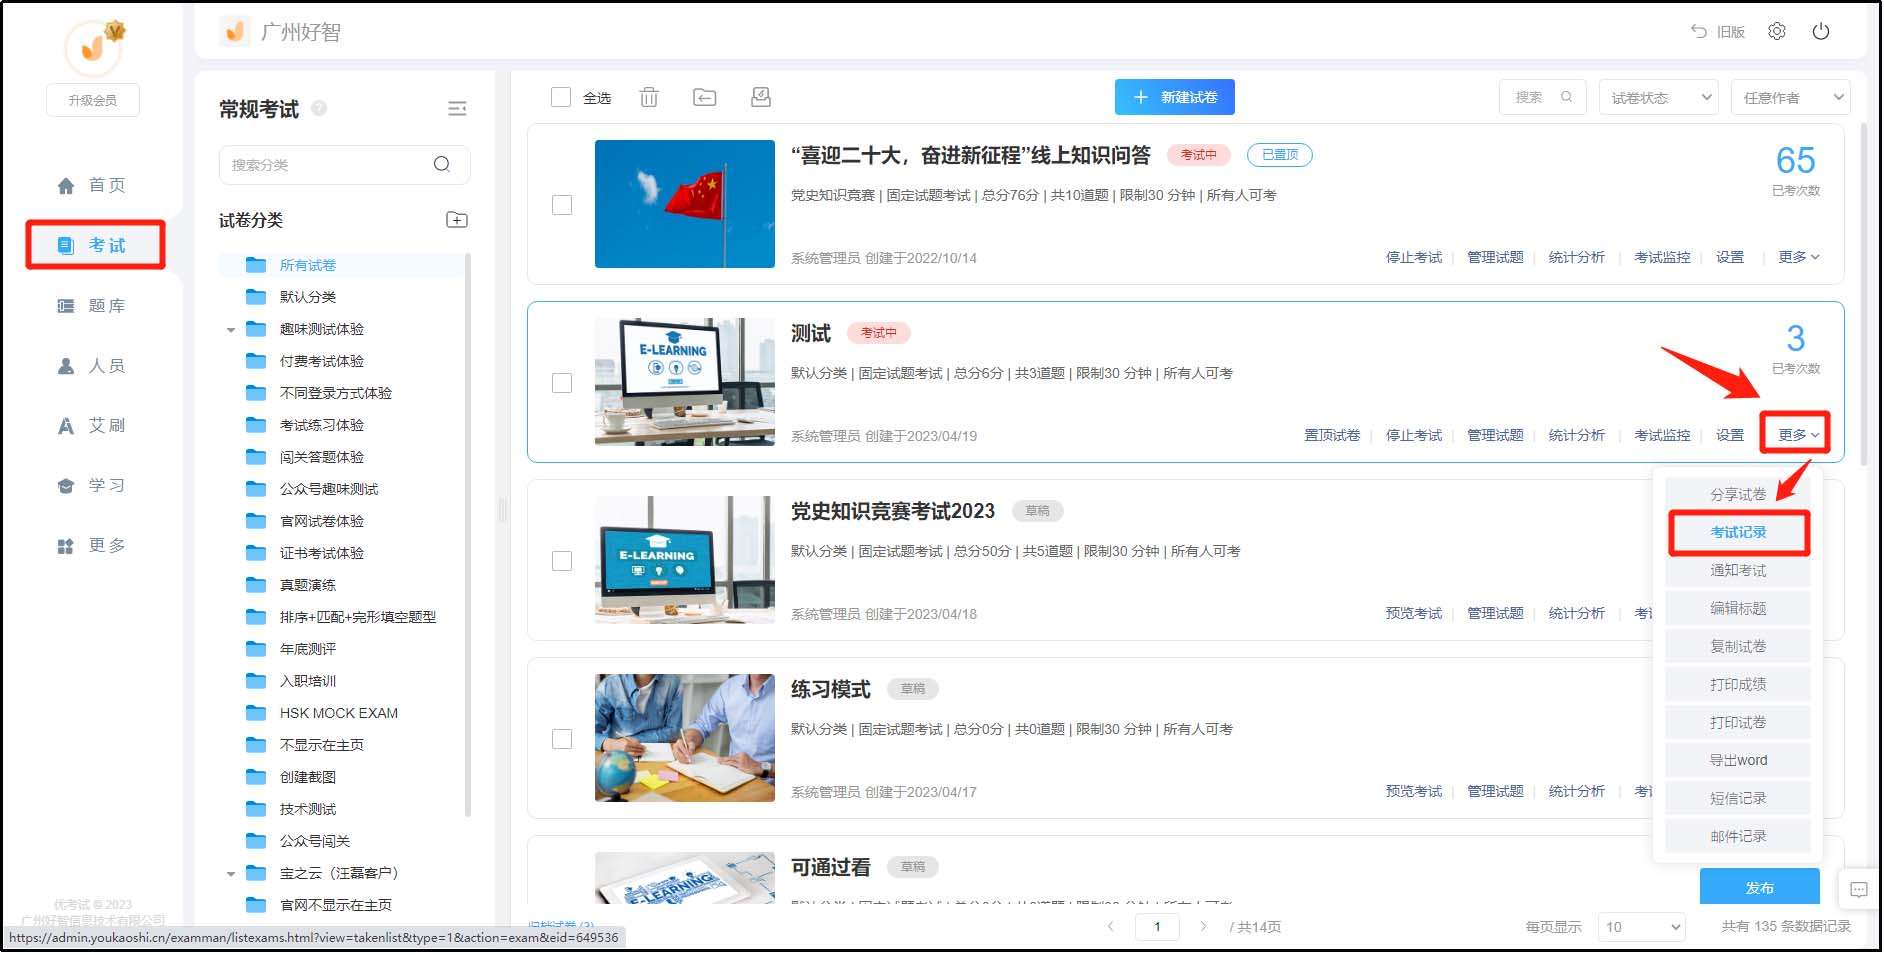Click the magnifier icon in category search

441,165
